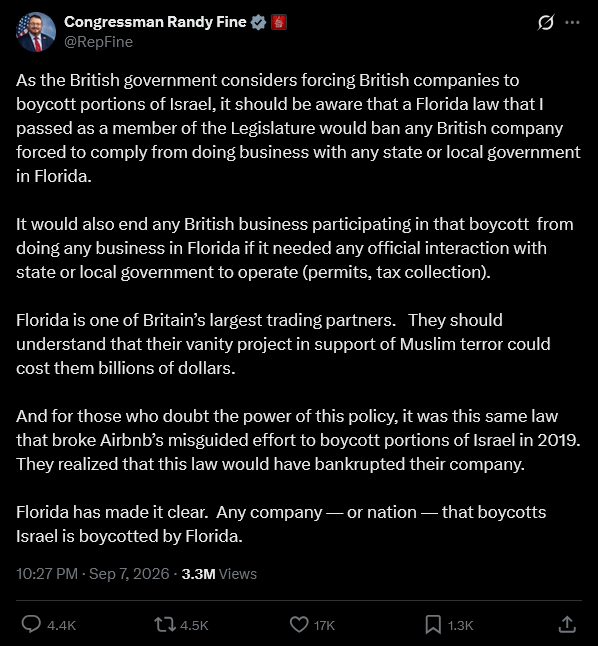Click the 10:27 PM Sep 7, 2026 timestamp
This screenshot has width=598, height=646.
pyautogui.click(x=93, y=573)
